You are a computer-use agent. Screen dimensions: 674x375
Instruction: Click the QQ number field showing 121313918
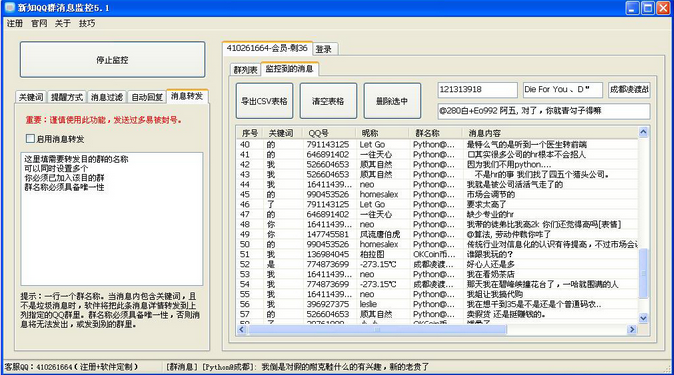477,90
